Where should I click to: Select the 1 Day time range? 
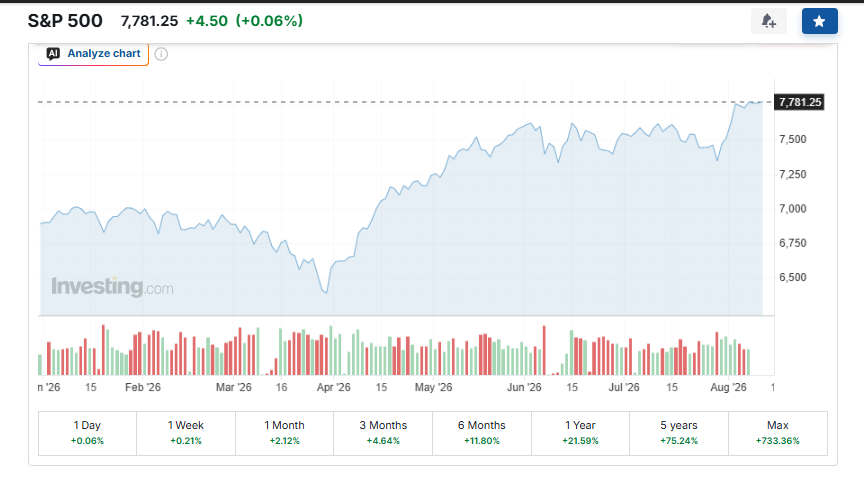pyautogui.click(x=87, y=433)
